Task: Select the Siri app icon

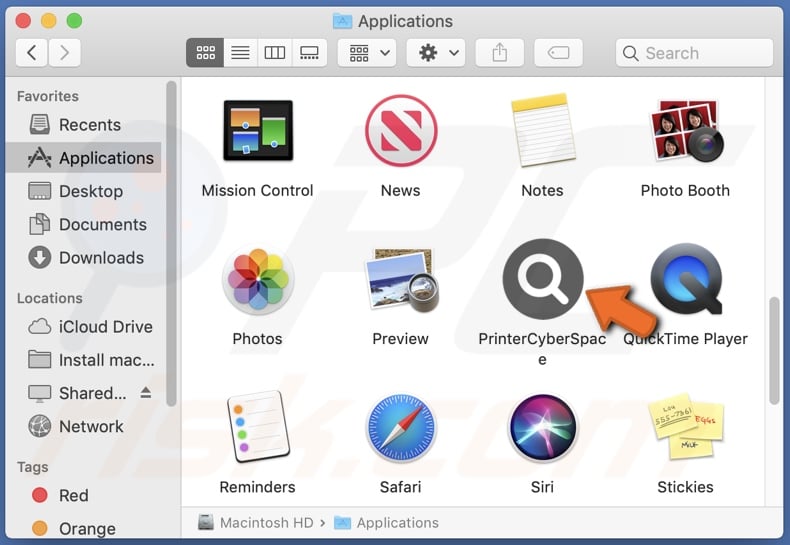Action: click(543, 428)
